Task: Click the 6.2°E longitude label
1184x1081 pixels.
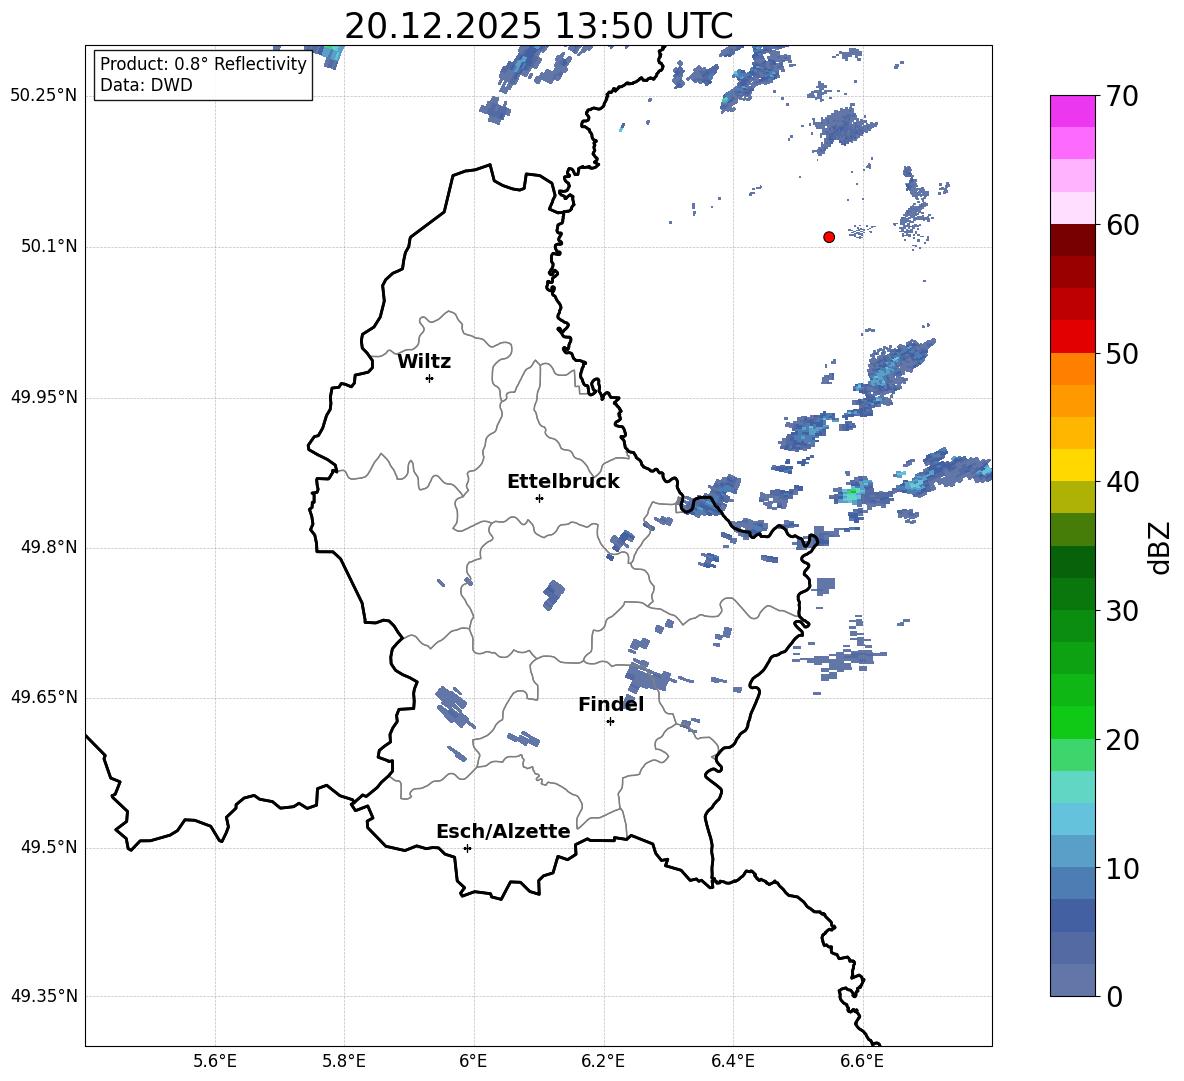Action: (x=603, y=1061)
